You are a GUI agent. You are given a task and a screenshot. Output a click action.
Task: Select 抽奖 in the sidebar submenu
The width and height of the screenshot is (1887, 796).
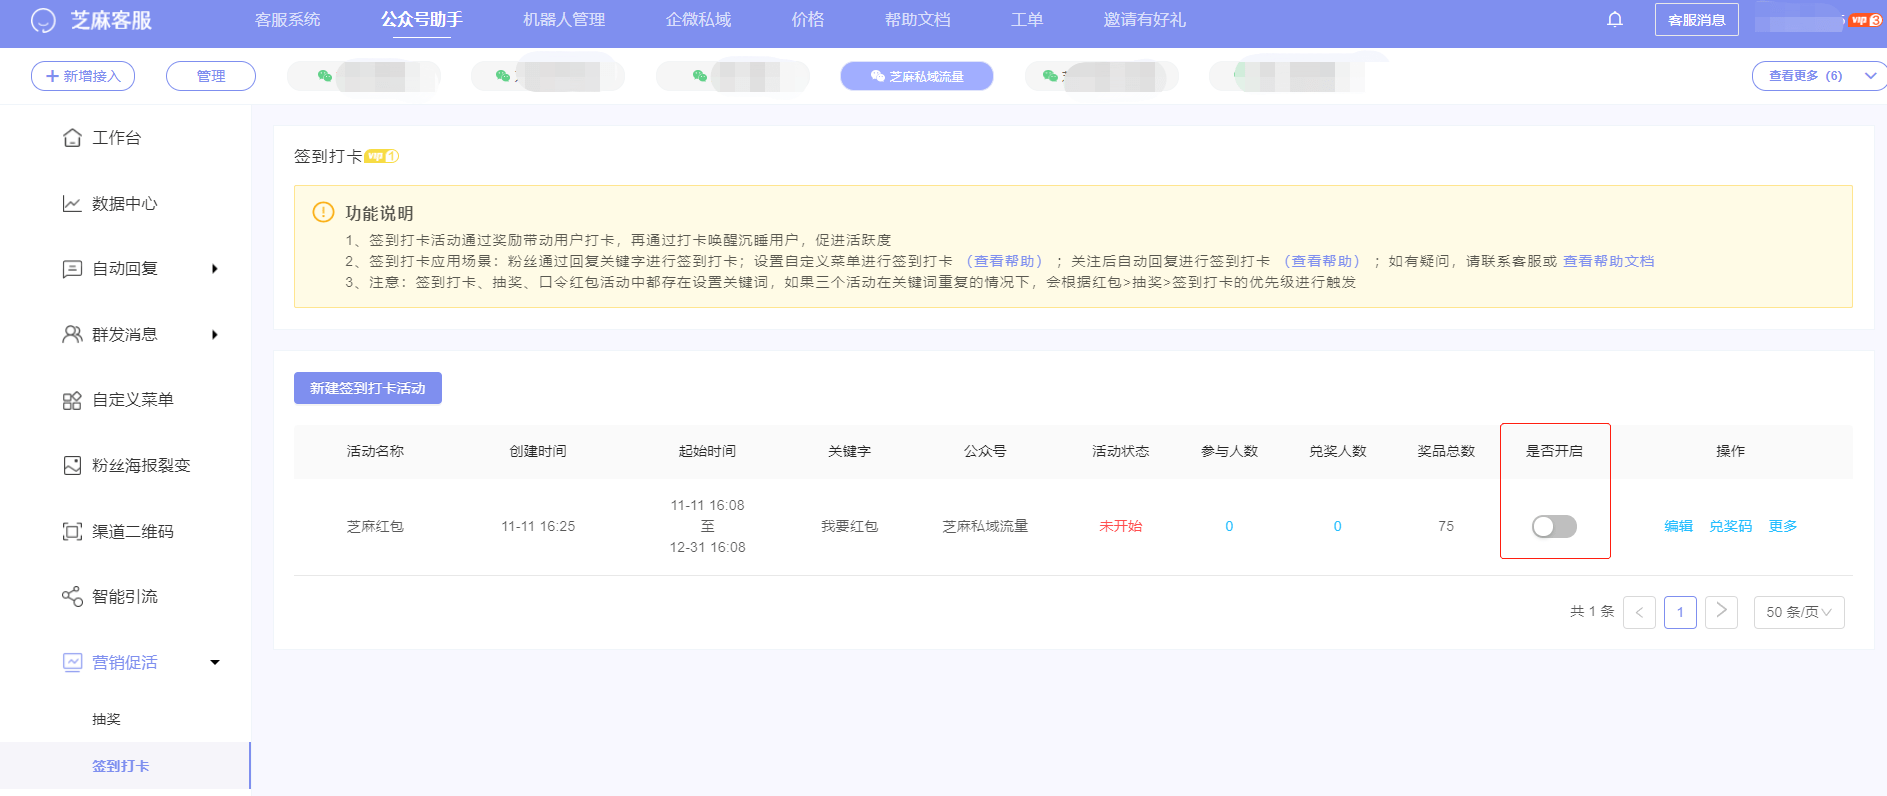point(106,719)
